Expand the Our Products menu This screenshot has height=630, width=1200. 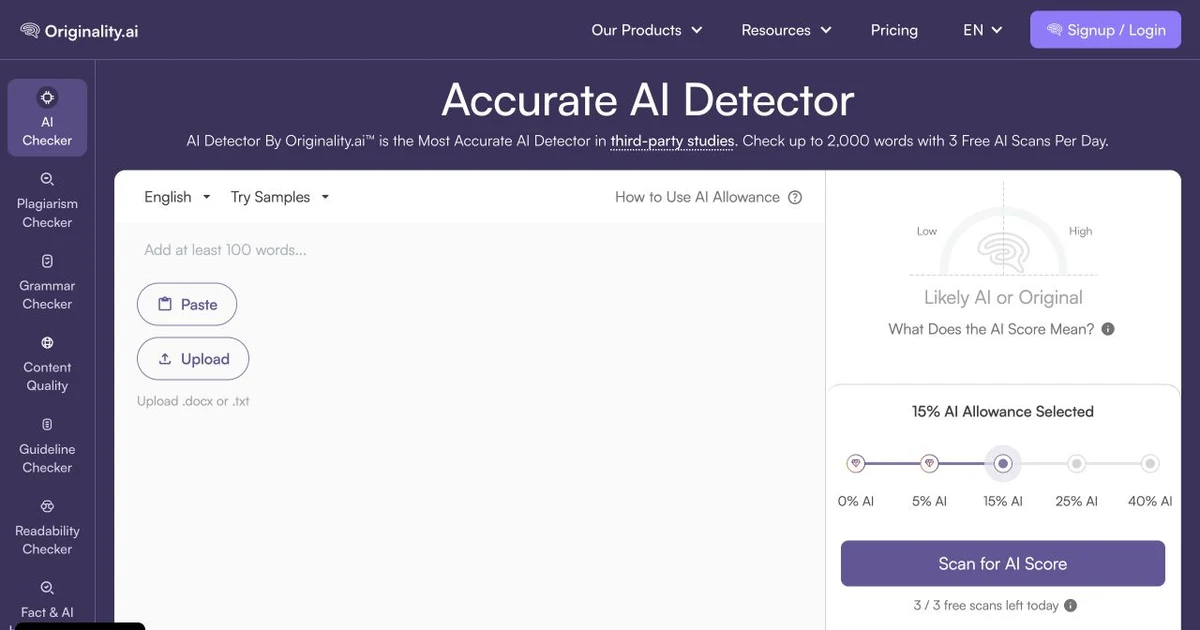[x=647, y=30]
